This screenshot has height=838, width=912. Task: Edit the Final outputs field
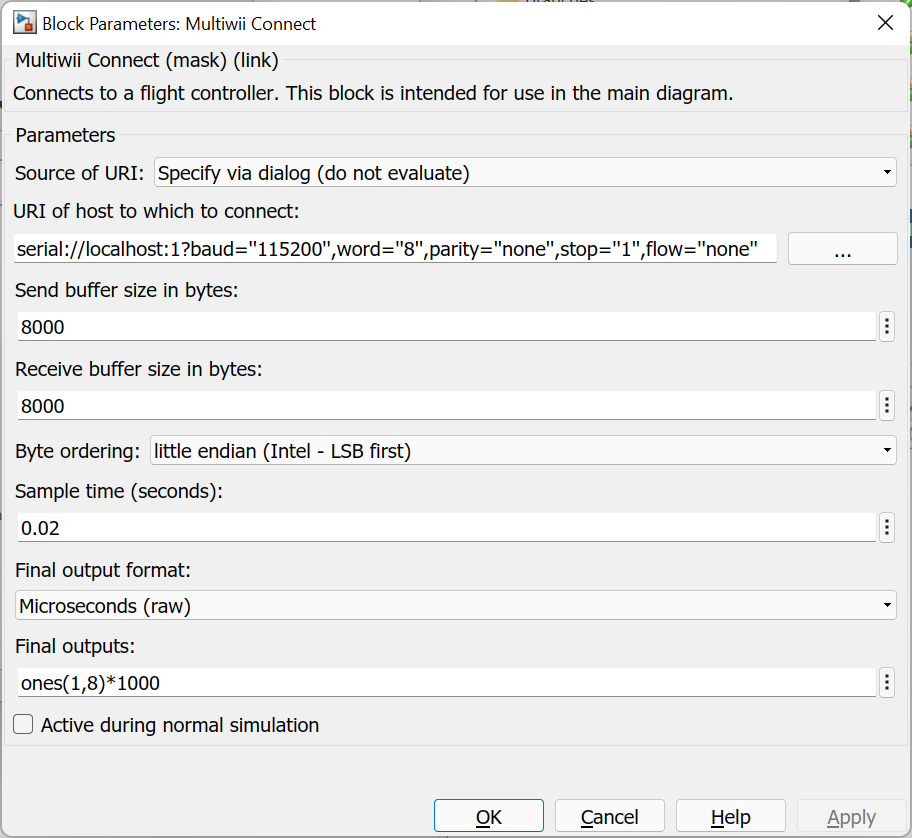[x=446, y=683]
